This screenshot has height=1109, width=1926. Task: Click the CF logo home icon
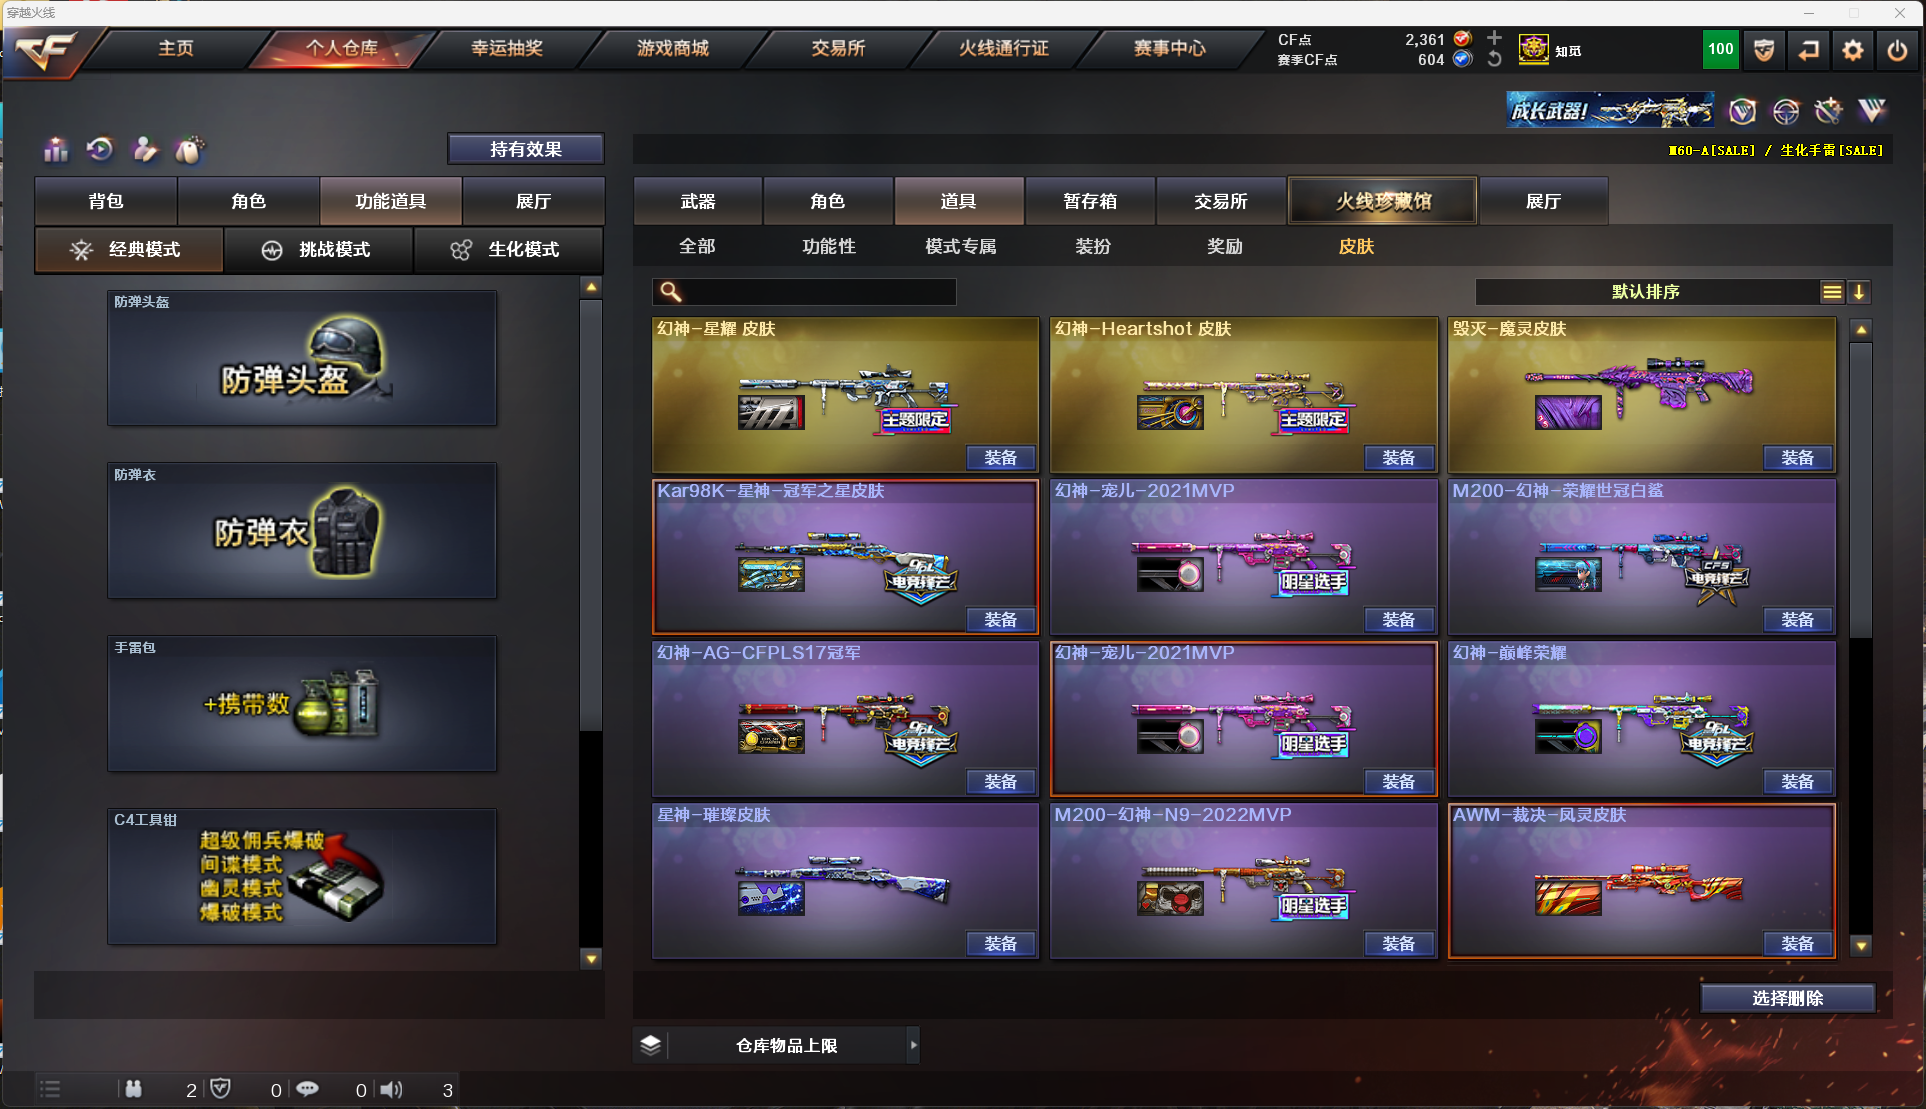(x=46, y=50)
